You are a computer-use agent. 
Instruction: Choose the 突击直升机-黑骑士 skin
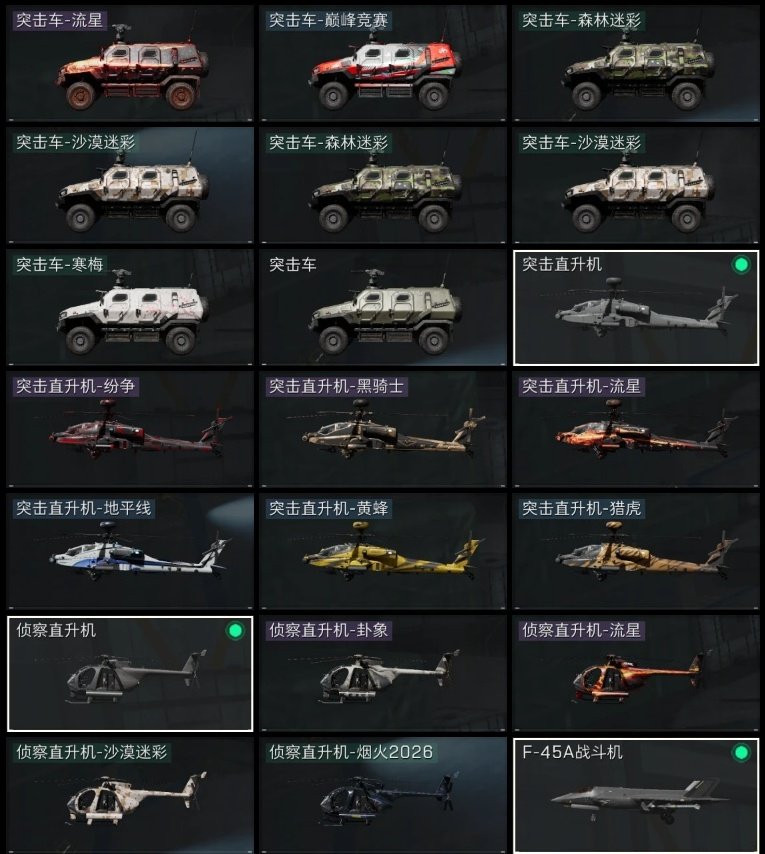[x=383, y=430]
